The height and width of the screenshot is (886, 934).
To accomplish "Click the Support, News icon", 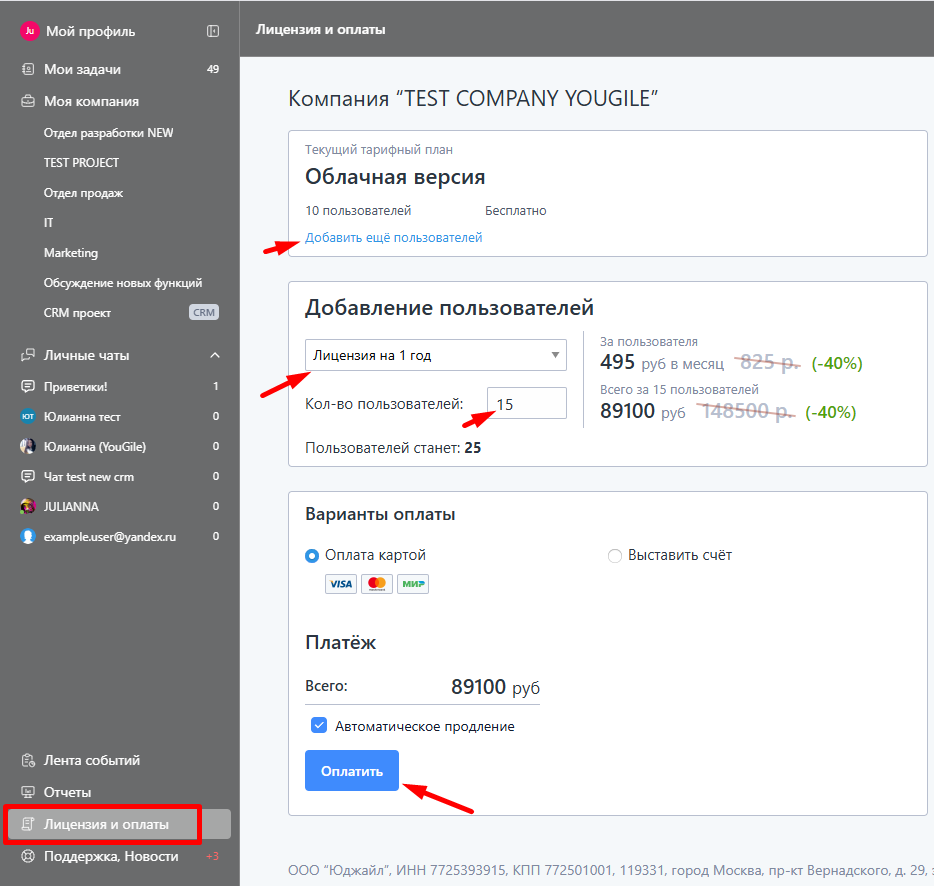I will tap(28, 856).
